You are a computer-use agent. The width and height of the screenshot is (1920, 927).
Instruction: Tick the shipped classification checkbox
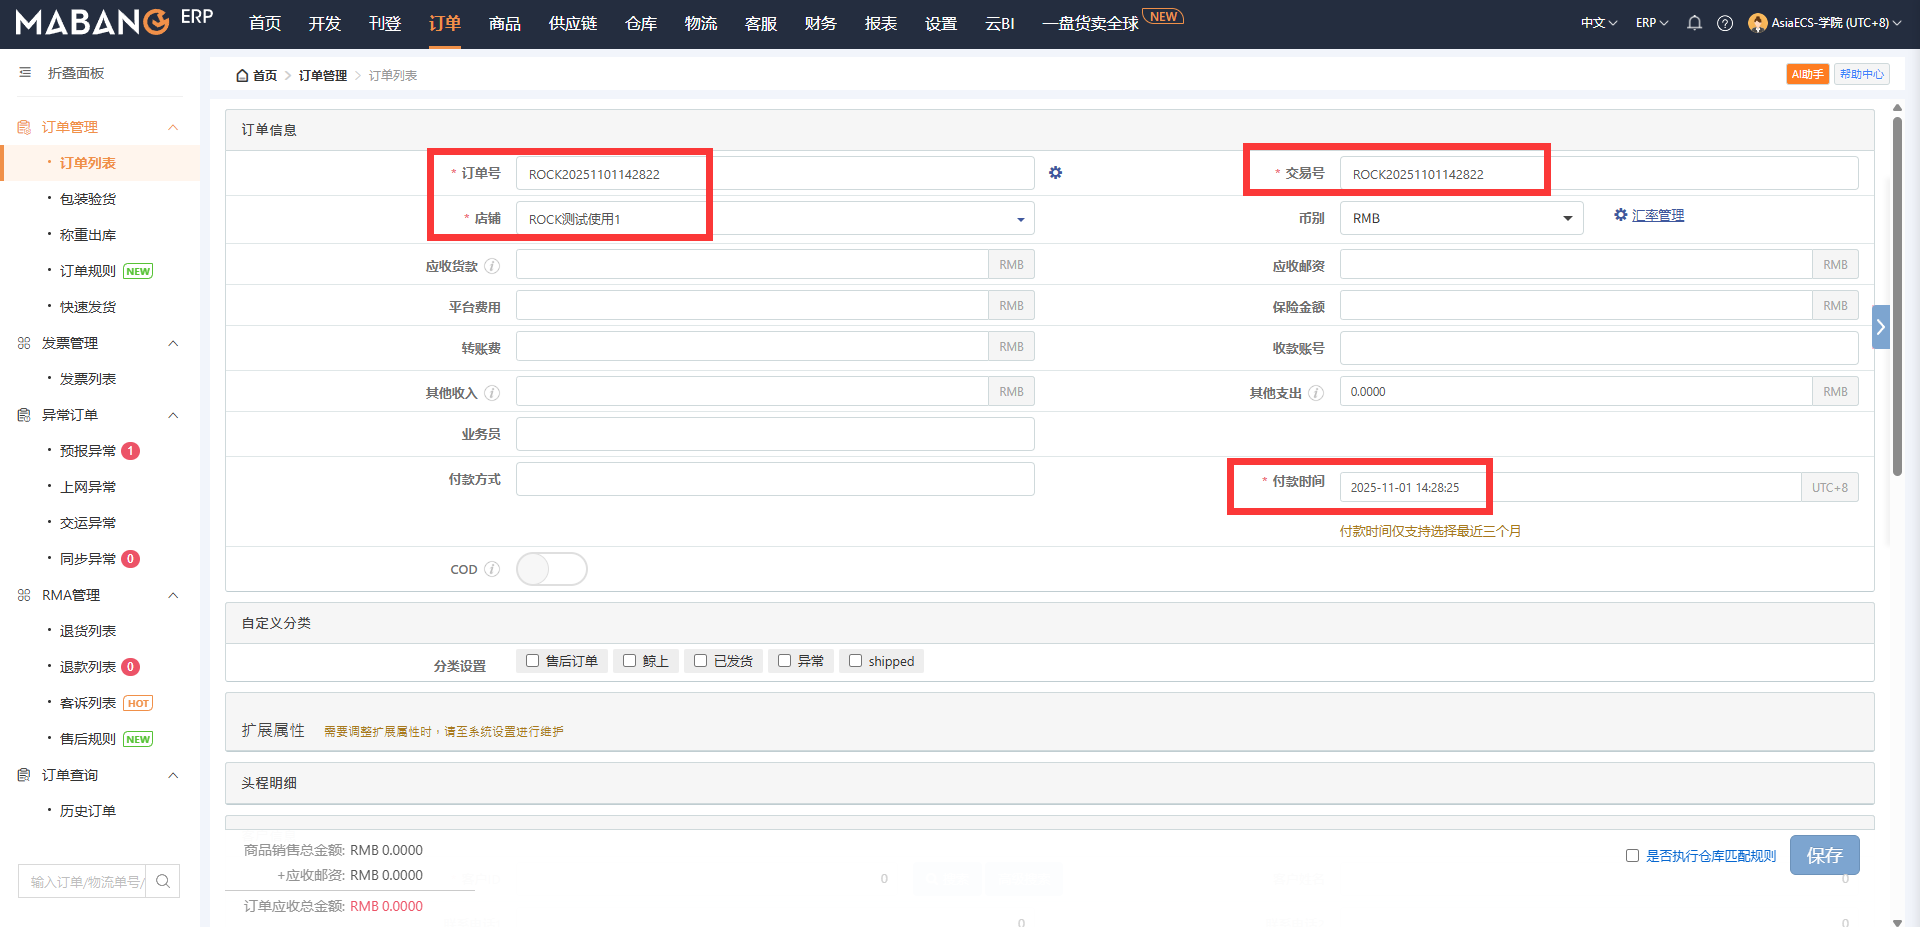[x=855, y=661]
